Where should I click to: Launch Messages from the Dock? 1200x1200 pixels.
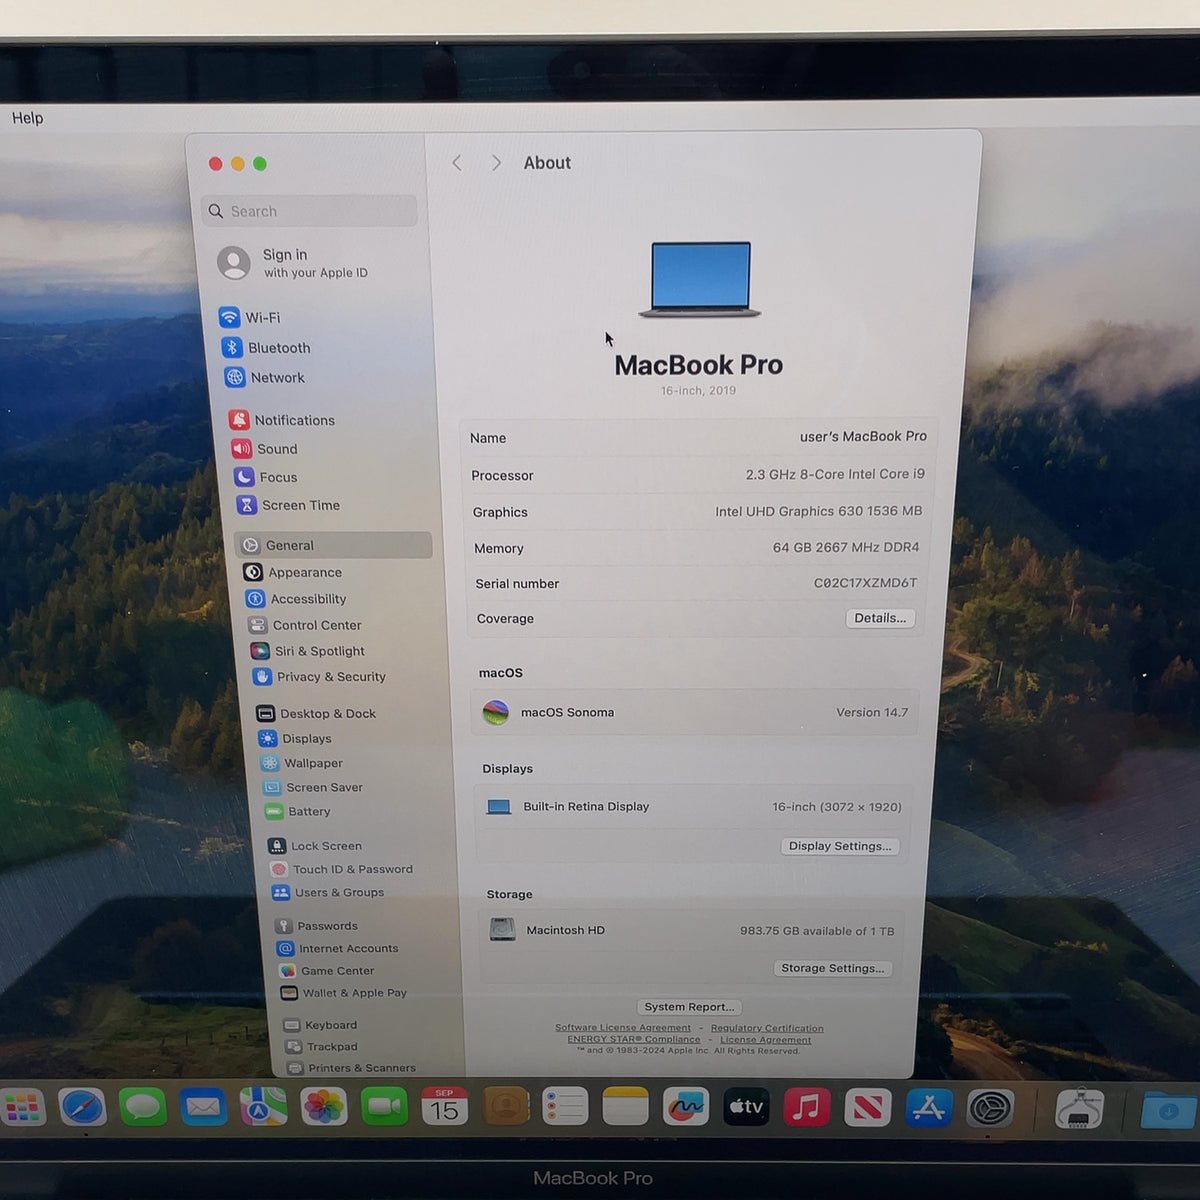[143, 1107]
